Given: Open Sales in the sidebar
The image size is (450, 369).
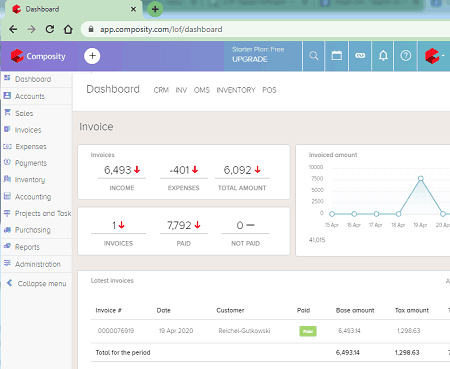Looking at the screenshot, I should tap(24, 113).
